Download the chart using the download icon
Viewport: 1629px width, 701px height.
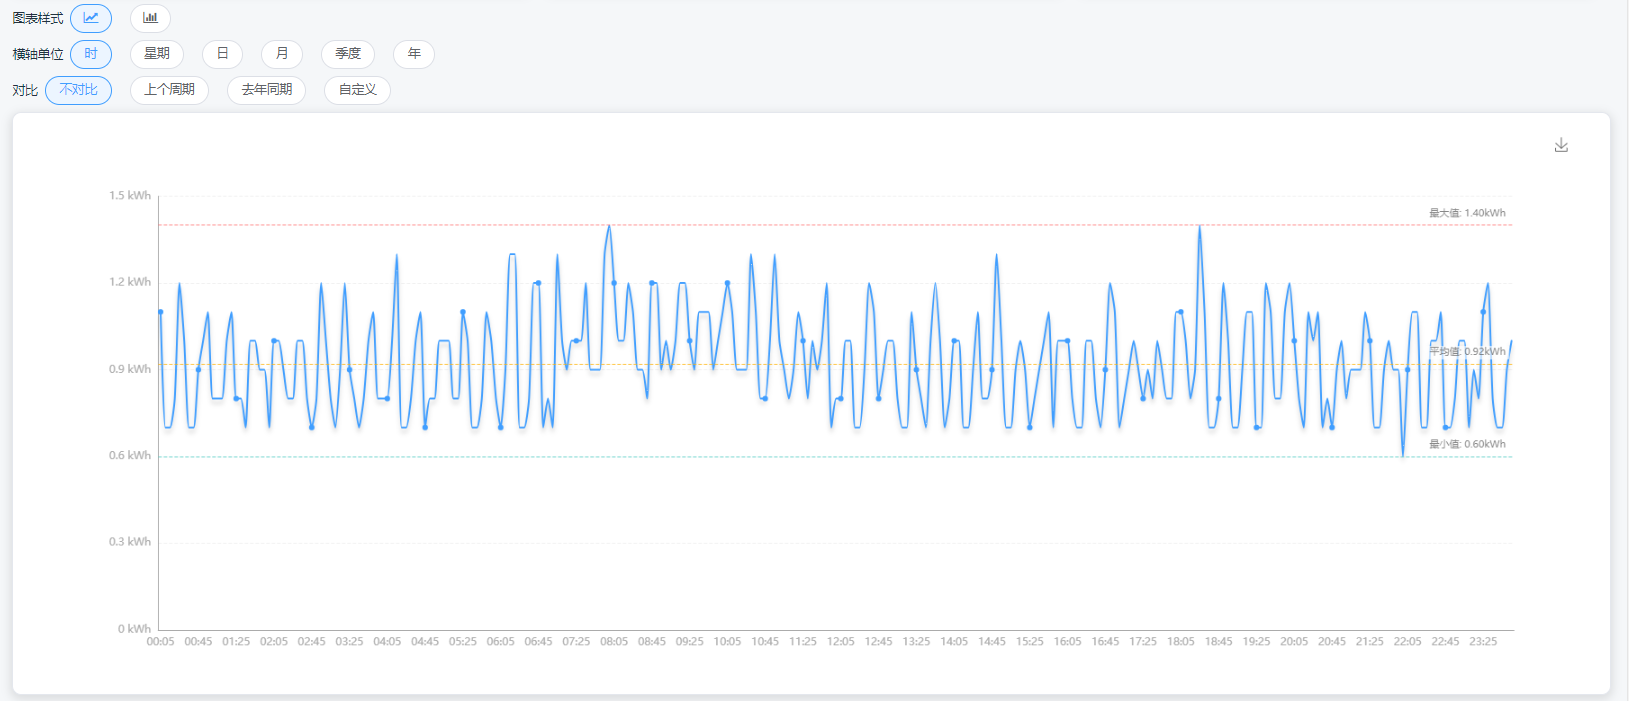(1561, 146)
